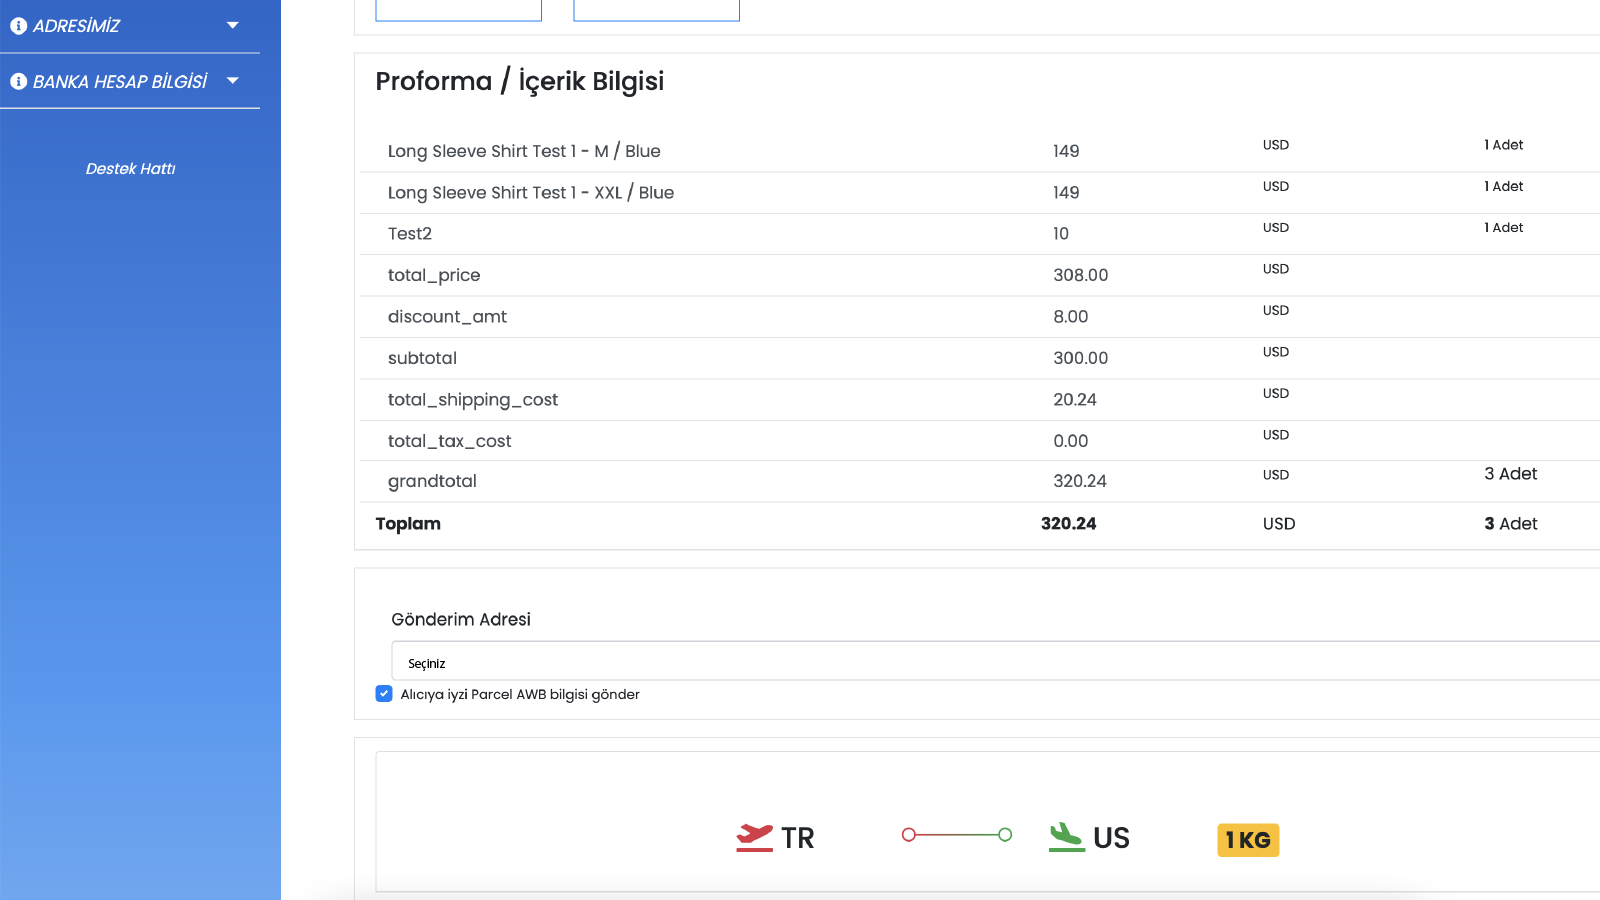Click the 3 Adet in the grandtotal row
Viewport: 1600px width, 900px height.
coord(1511,474)
